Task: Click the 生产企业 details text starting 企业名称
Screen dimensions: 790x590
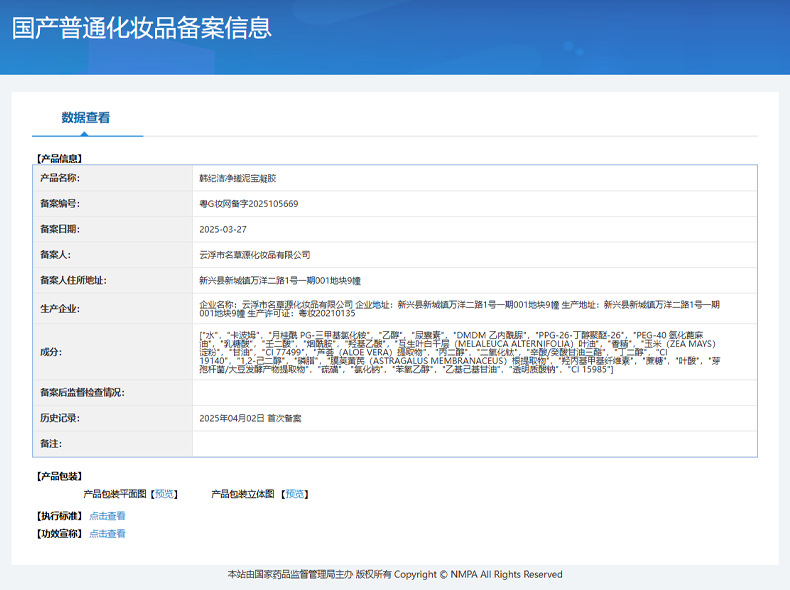Action: (x=459, y=309)
